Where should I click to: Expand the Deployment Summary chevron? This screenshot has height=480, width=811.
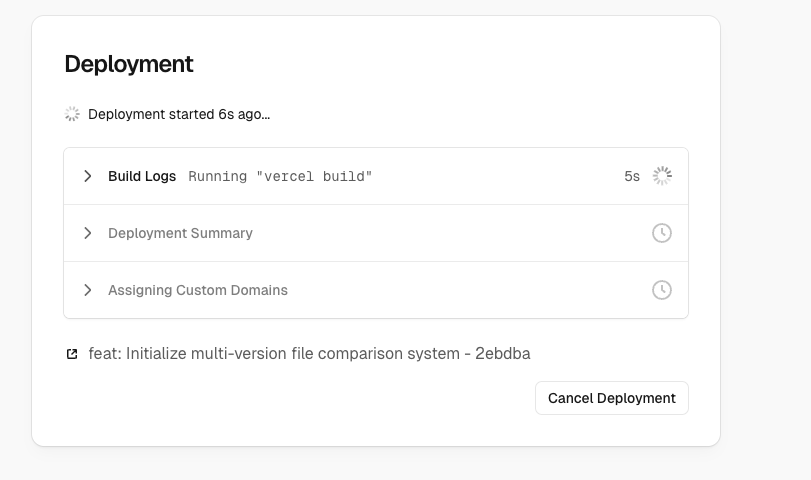coord(88,233)
